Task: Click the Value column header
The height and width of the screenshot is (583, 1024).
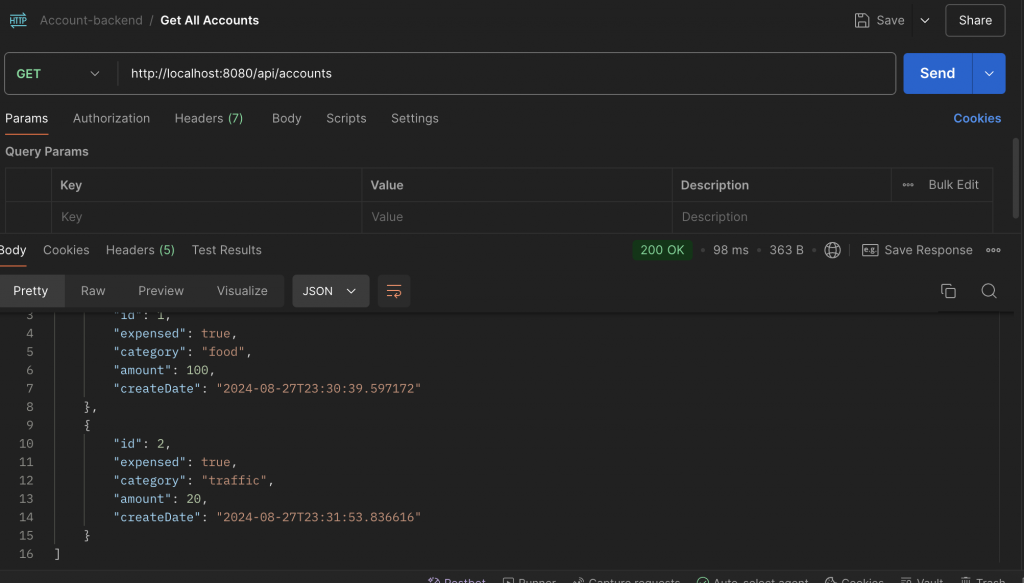Action: (387, 185)
